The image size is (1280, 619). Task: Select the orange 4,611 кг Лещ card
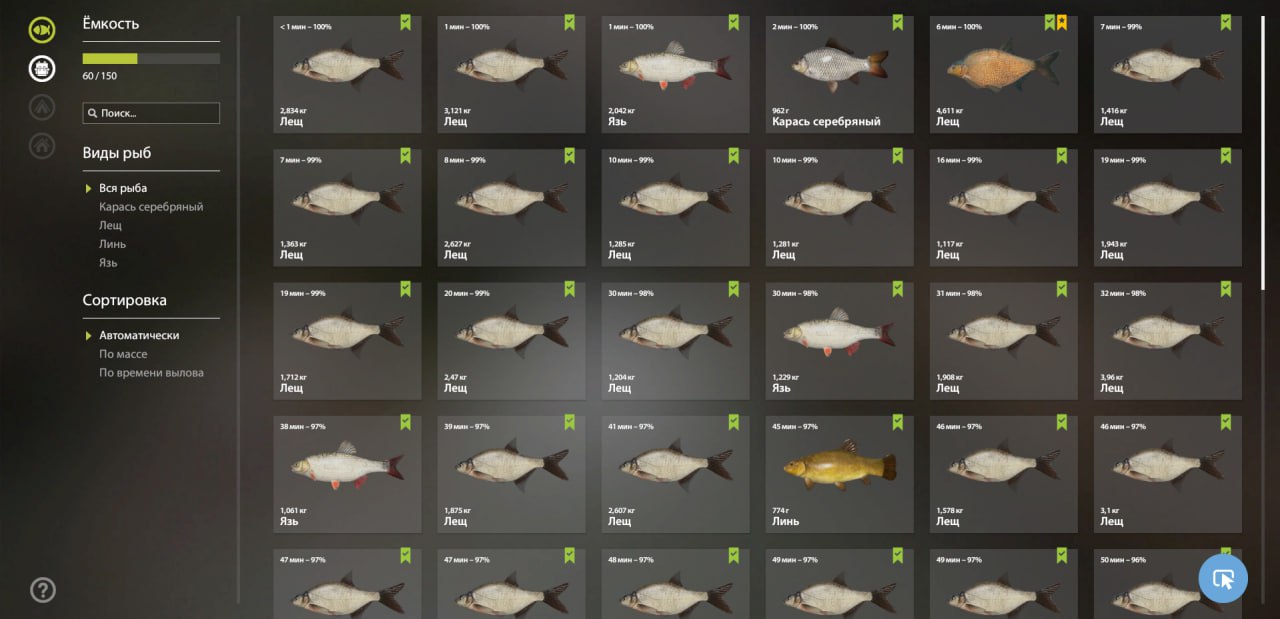tap(1003, 74)
